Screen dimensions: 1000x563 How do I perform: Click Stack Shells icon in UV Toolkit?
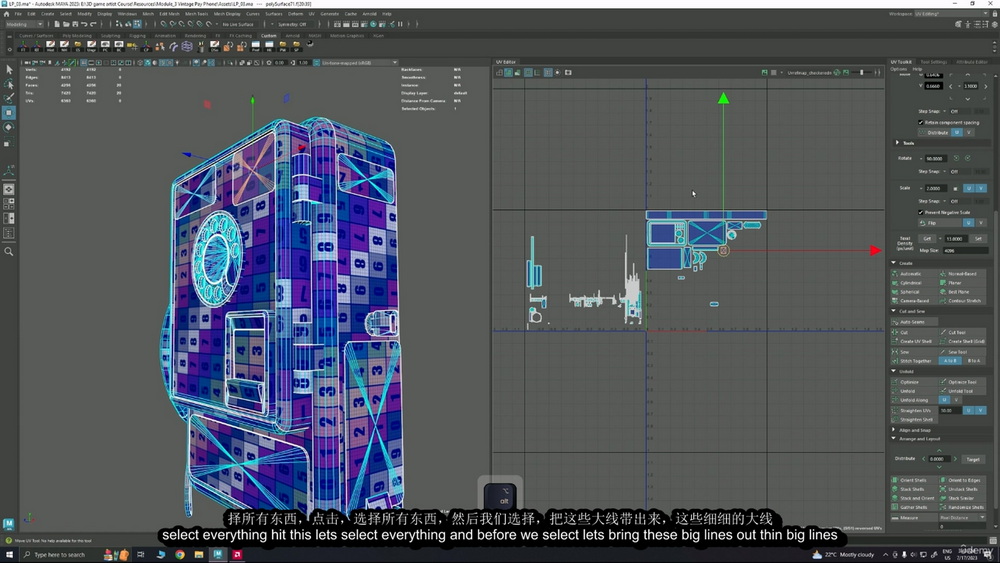(895, 489)
